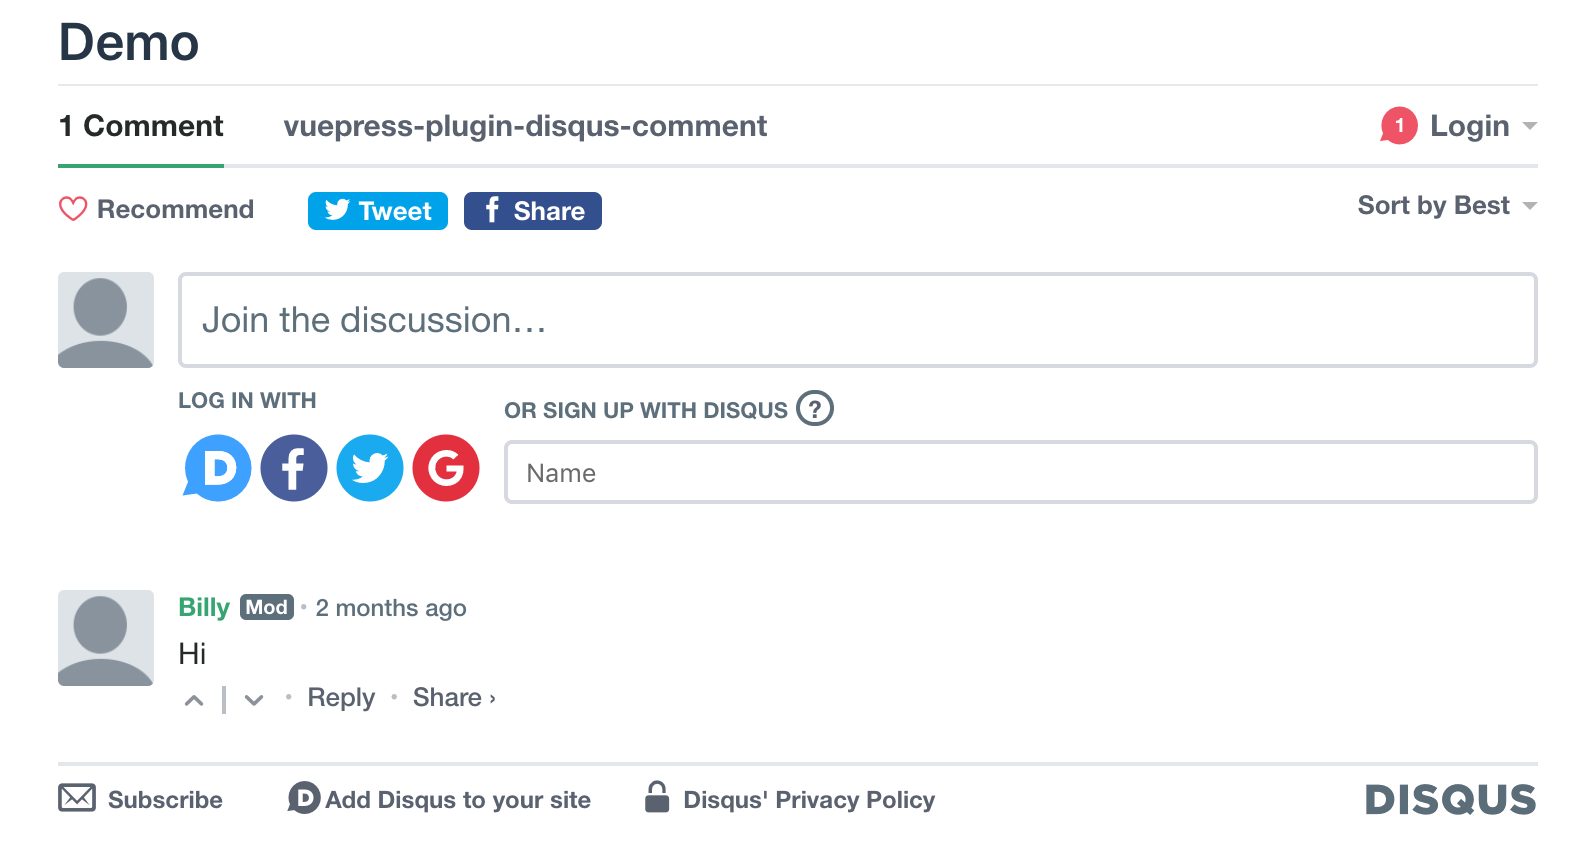
Task: Open Disqus' Privacy Policy link
Action: pos(808,800)
